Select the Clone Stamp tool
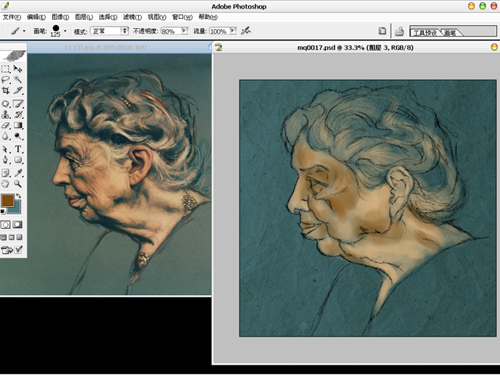The height and width of the screenshot is (375, 500). point(6,115)
